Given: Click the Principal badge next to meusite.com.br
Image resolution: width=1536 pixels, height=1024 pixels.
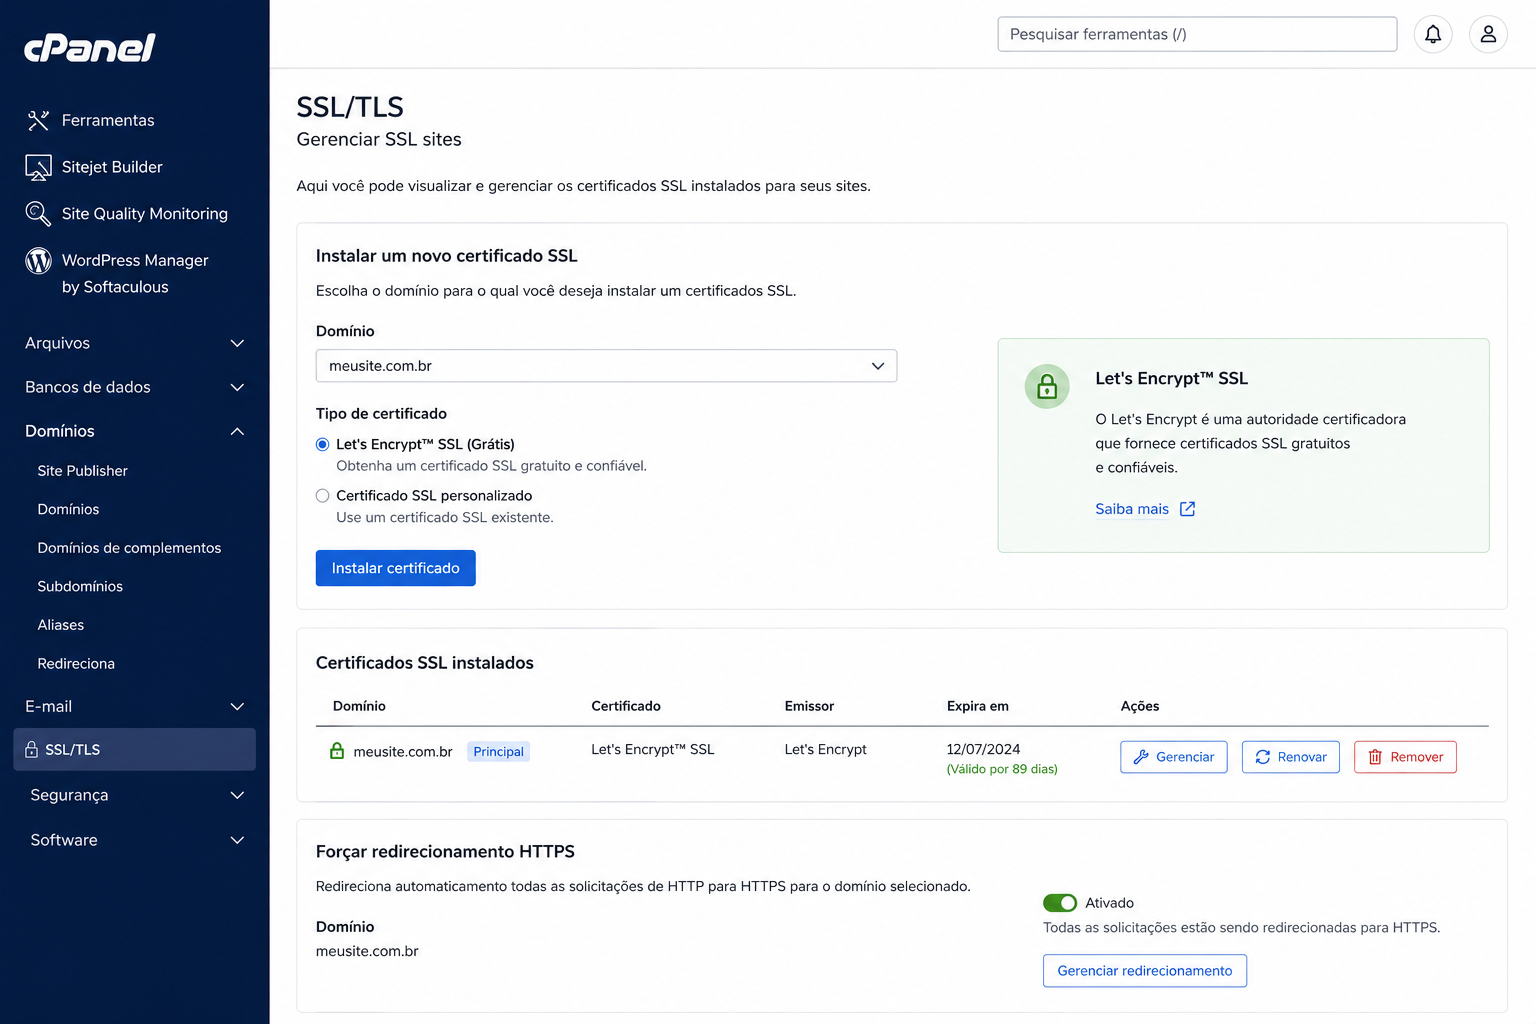Looking at the screenshot, I should pos(499,752).
